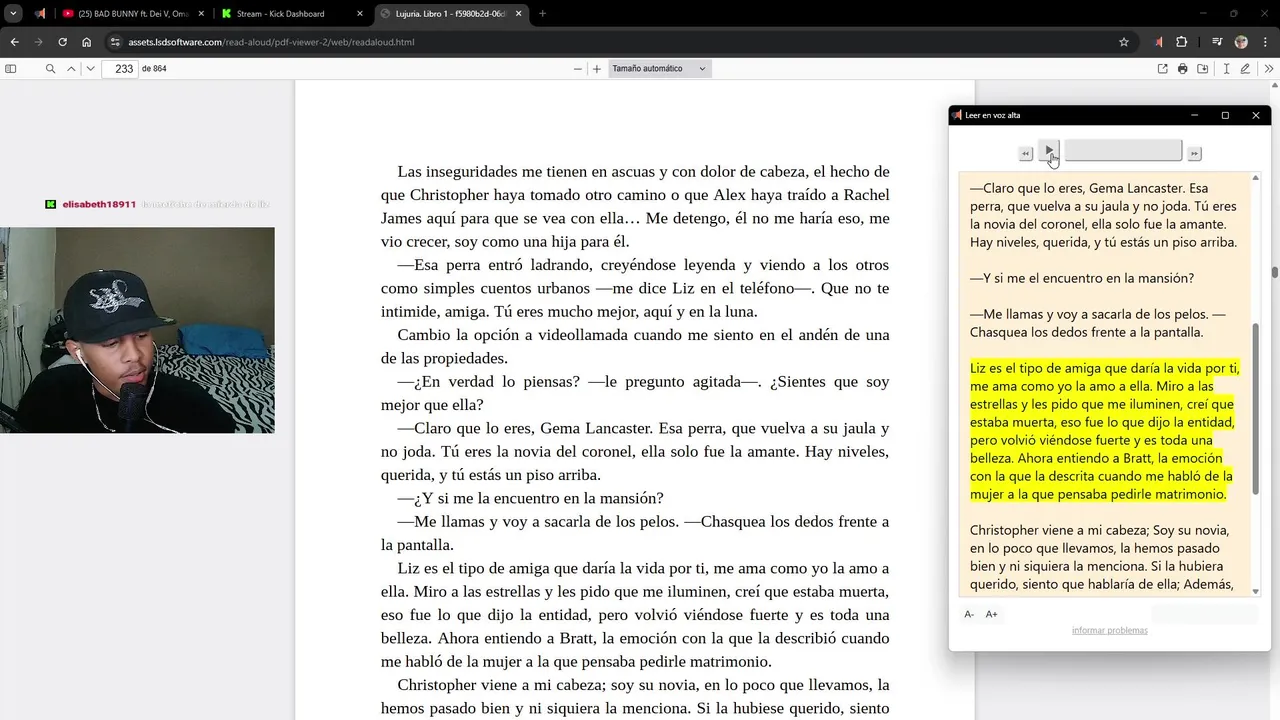Select the draw pencil tool
The height and width of the screenshot is (720, 1280).
[x=1245, y=69]
